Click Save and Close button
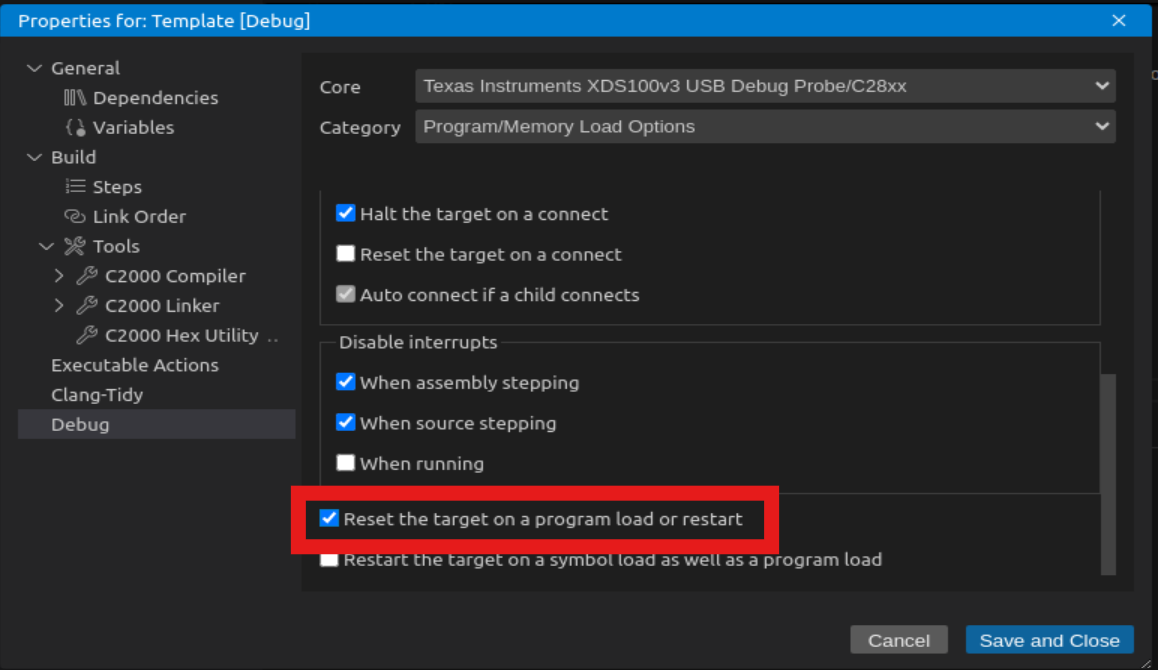The width and height of the screenshot is (1158, 670). [1049, 640]
